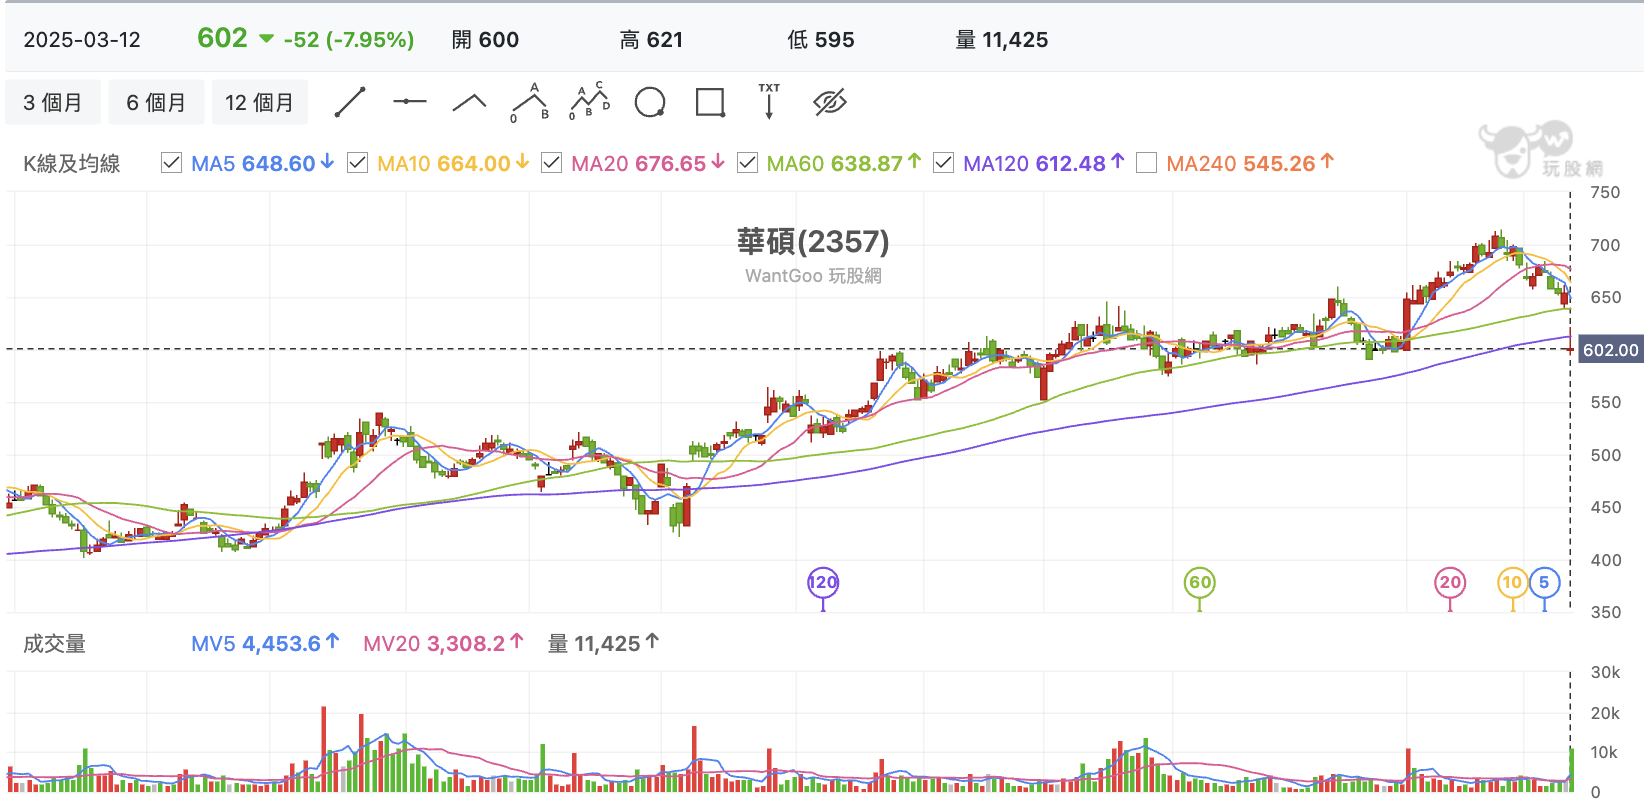Viewport: 1644px width, 802px height.
Task: Uncheck the MA120 moving average checkbox
Action: (943, 163)
